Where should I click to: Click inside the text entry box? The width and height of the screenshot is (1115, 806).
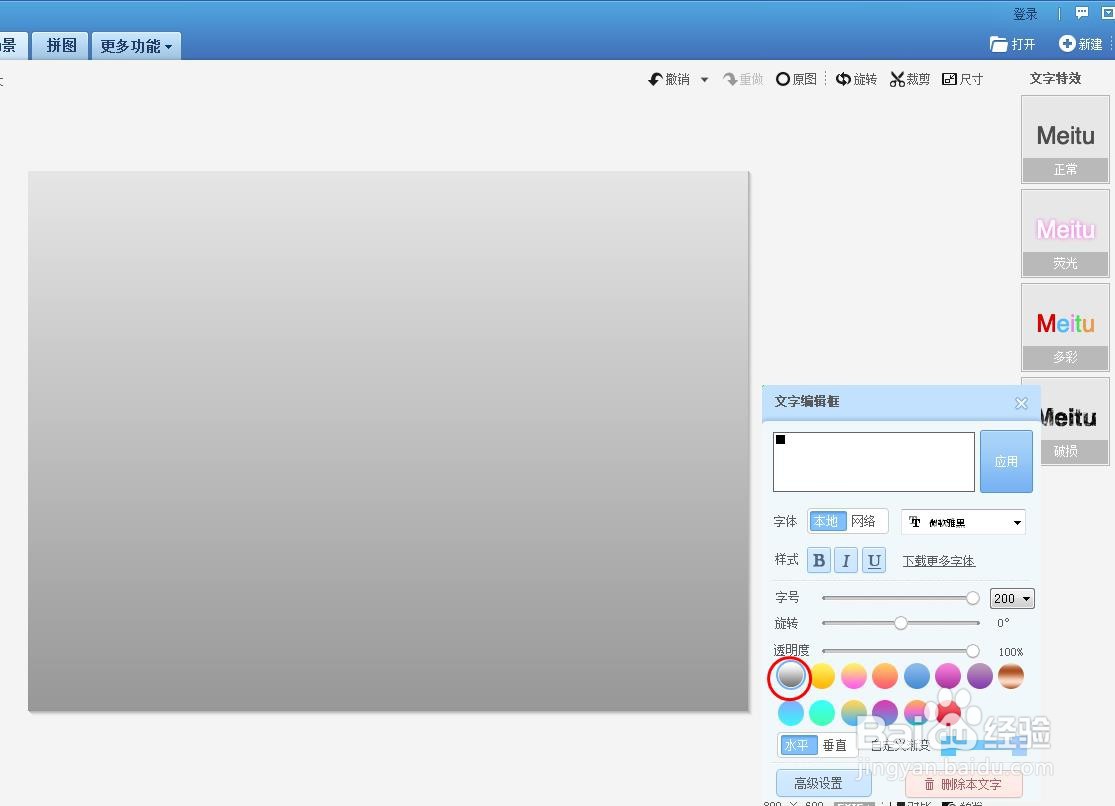click(873, 462)
